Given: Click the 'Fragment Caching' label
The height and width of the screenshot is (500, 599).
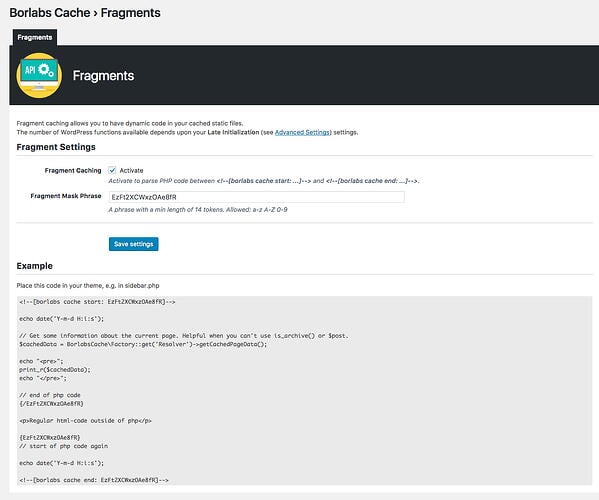Looking at the screenshot, I should click(73, 170).
